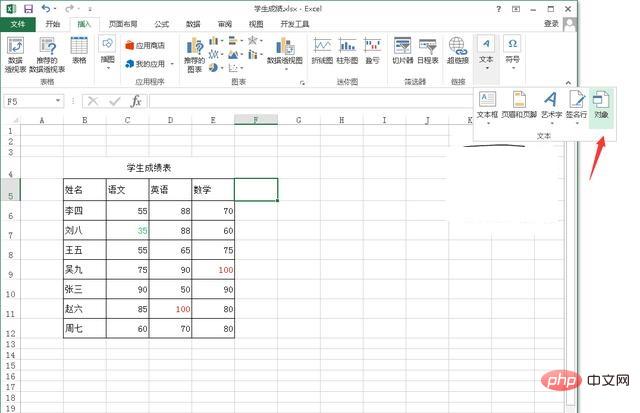Insert an area chart from chart gallery
The width and height of the screenshot is (640, 413).
(233, 54)
